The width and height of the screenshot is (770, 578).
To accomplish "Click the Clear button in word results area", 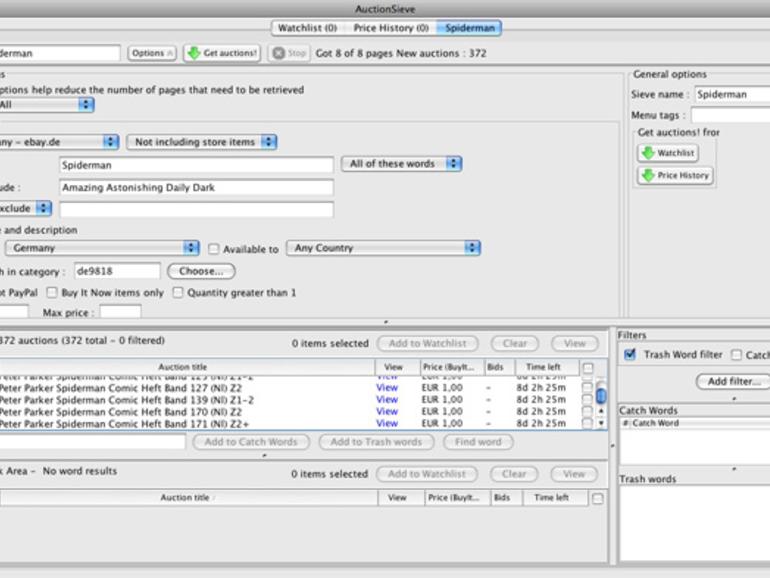I will 514,474.
